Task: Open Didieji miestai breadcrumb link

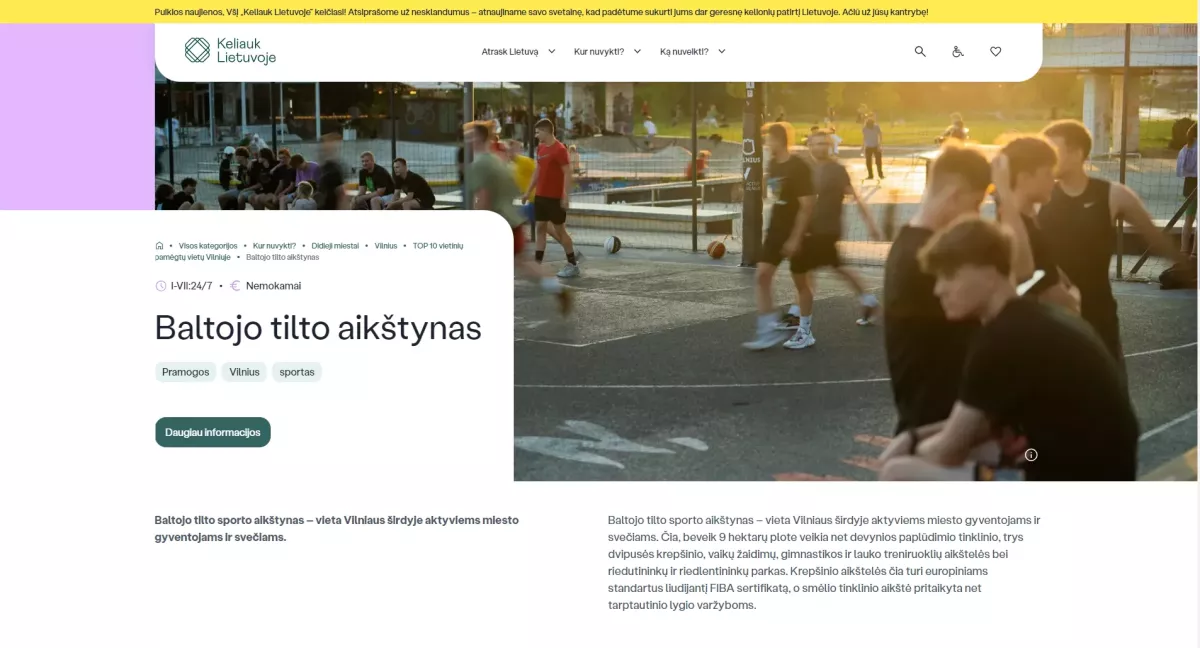Action: [334, 245]
